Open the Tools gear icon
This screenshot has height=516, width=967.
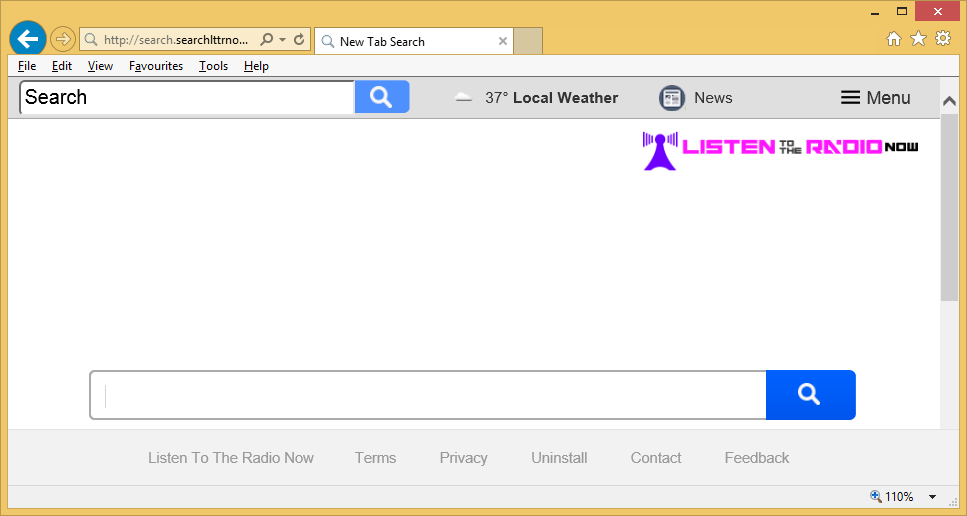[x=943, y=39]
